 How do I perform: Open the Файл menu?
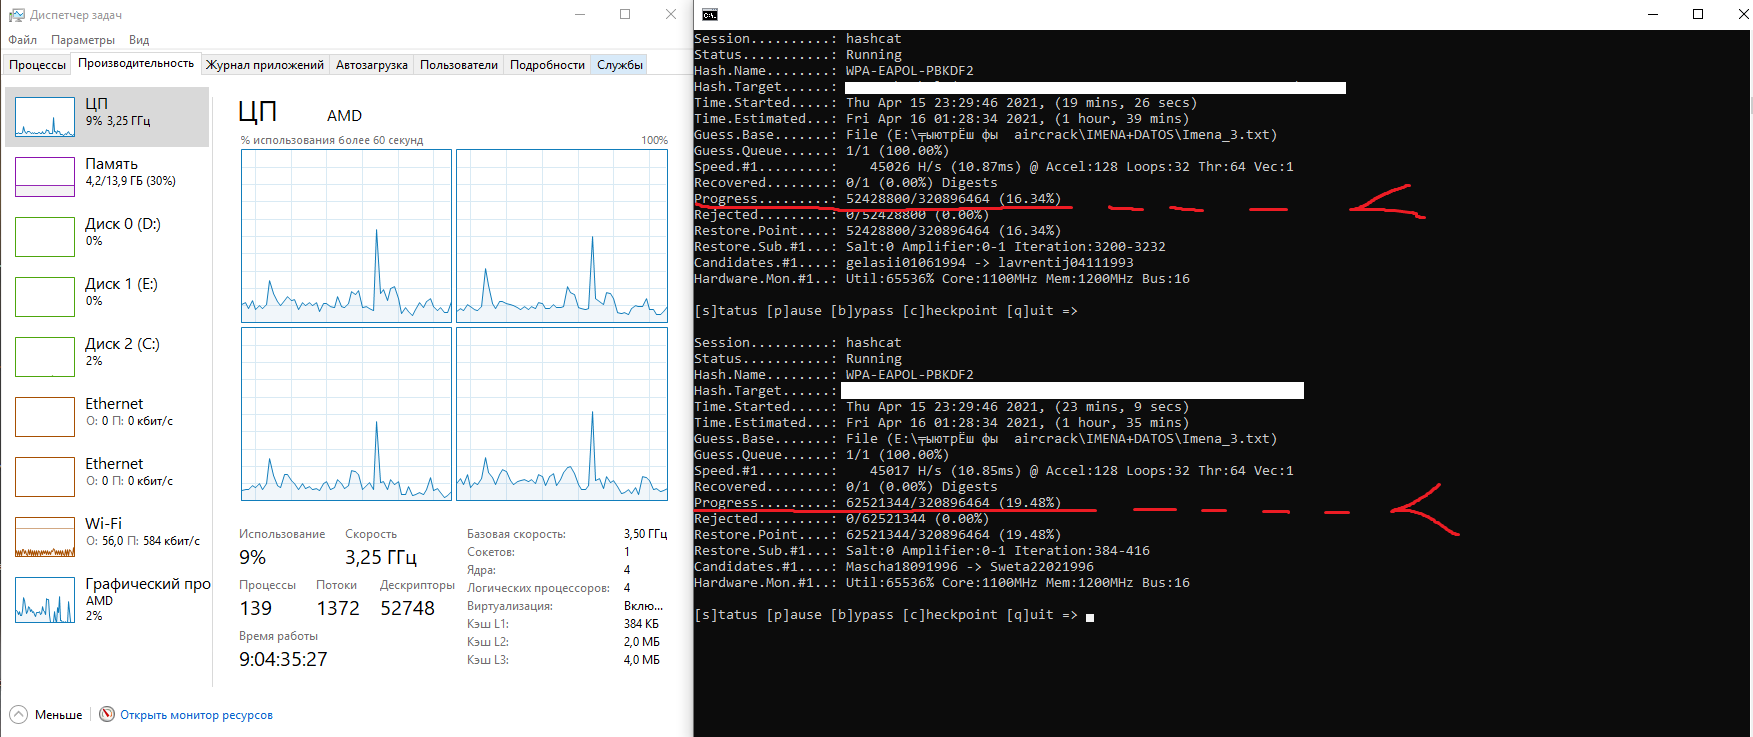pos(22,40)
